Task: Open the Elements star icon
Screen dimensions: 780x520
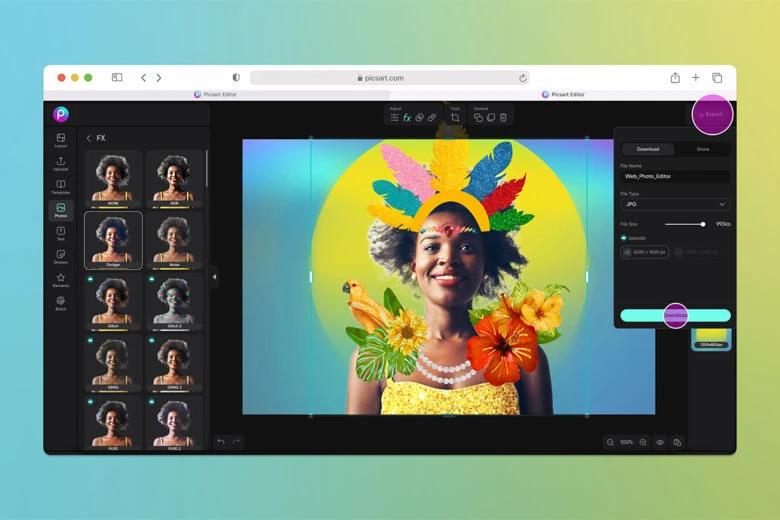Action: (x=61, y=279)
